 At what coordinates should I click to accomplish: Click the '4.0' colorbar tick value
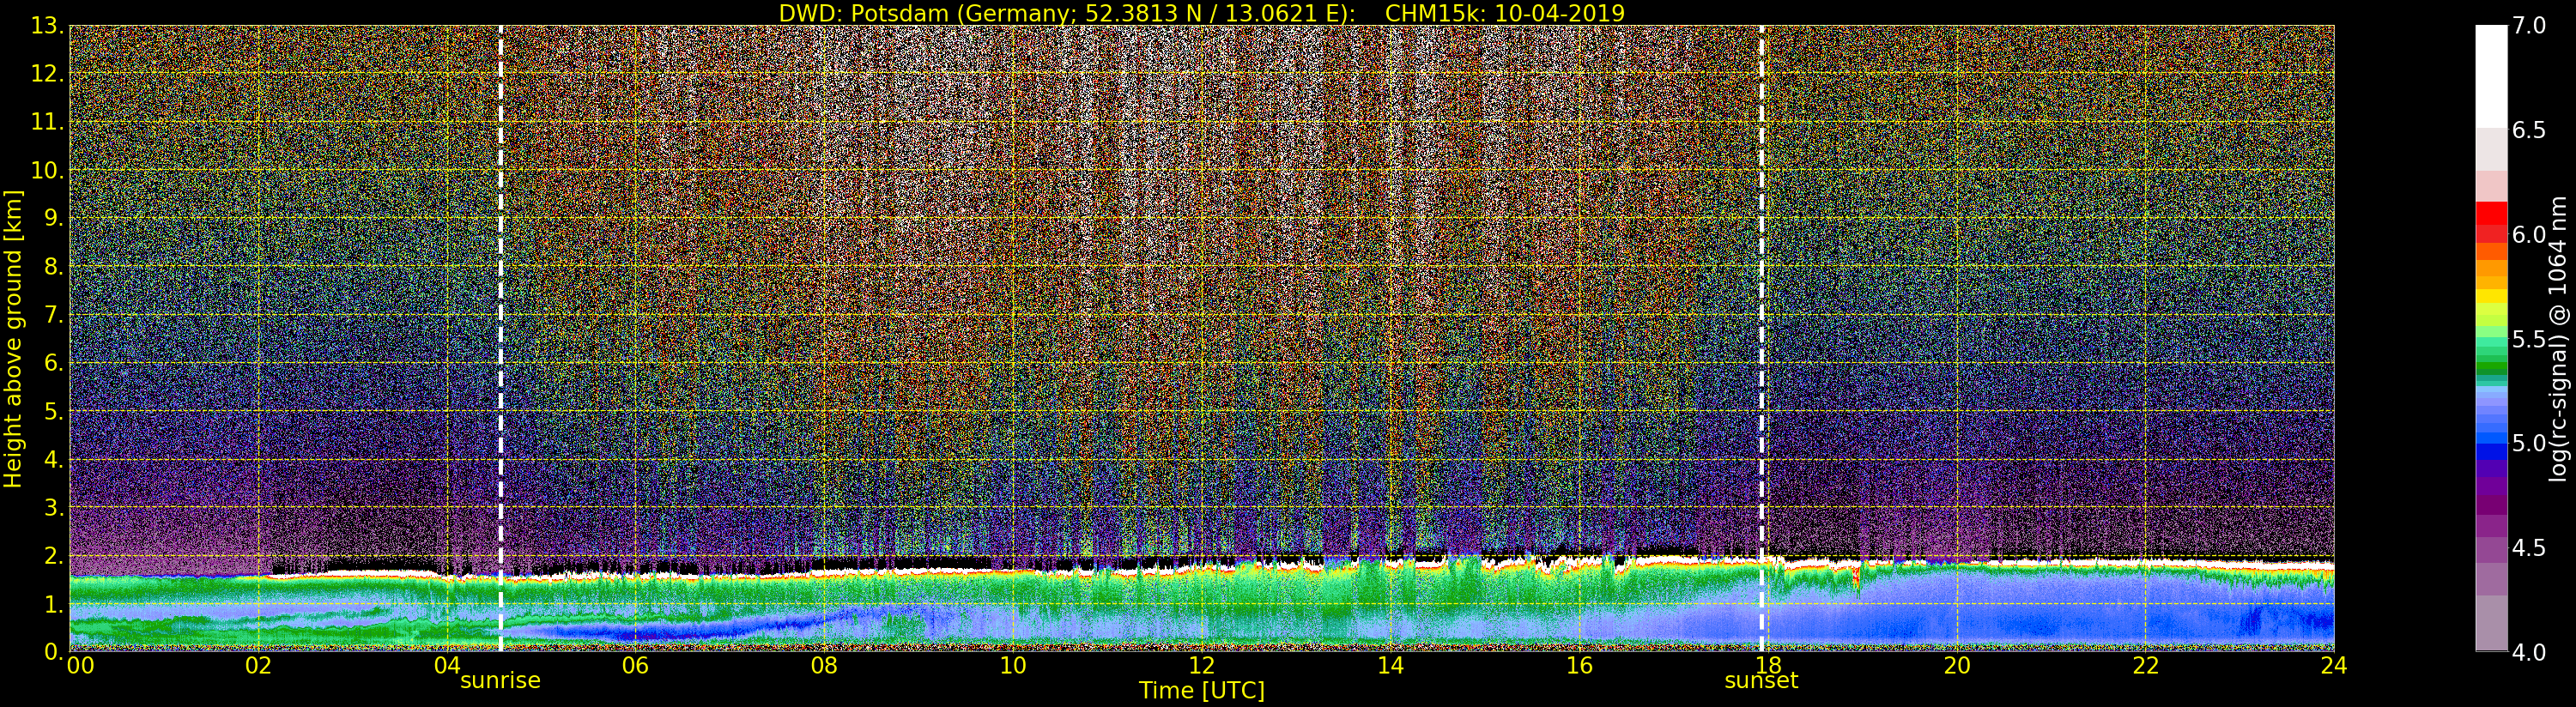click(x=2529, y=652)
